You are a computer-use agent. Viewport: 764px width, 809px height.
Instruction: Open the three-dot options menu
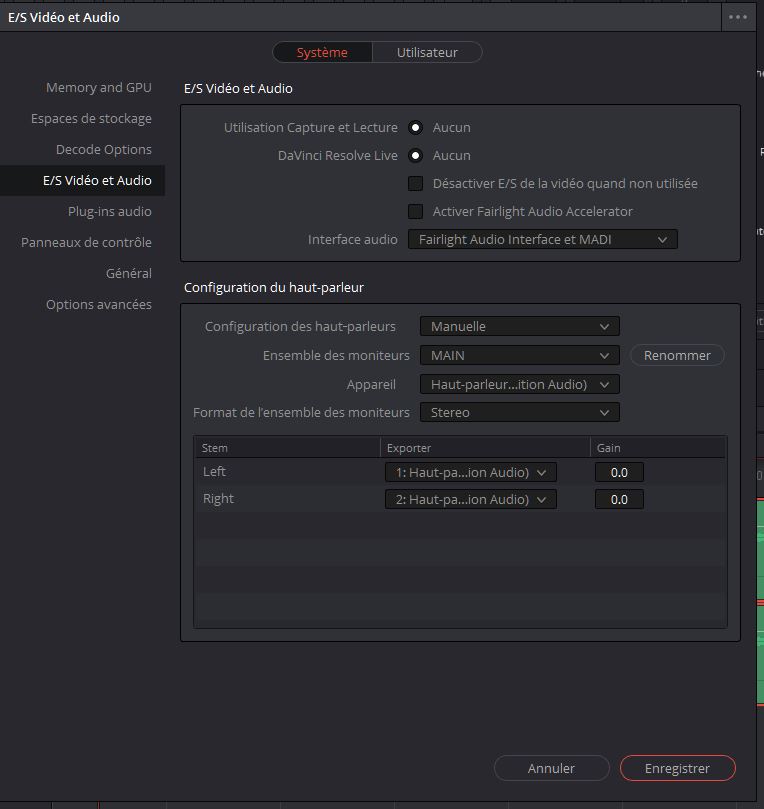(x=738, y=17)
